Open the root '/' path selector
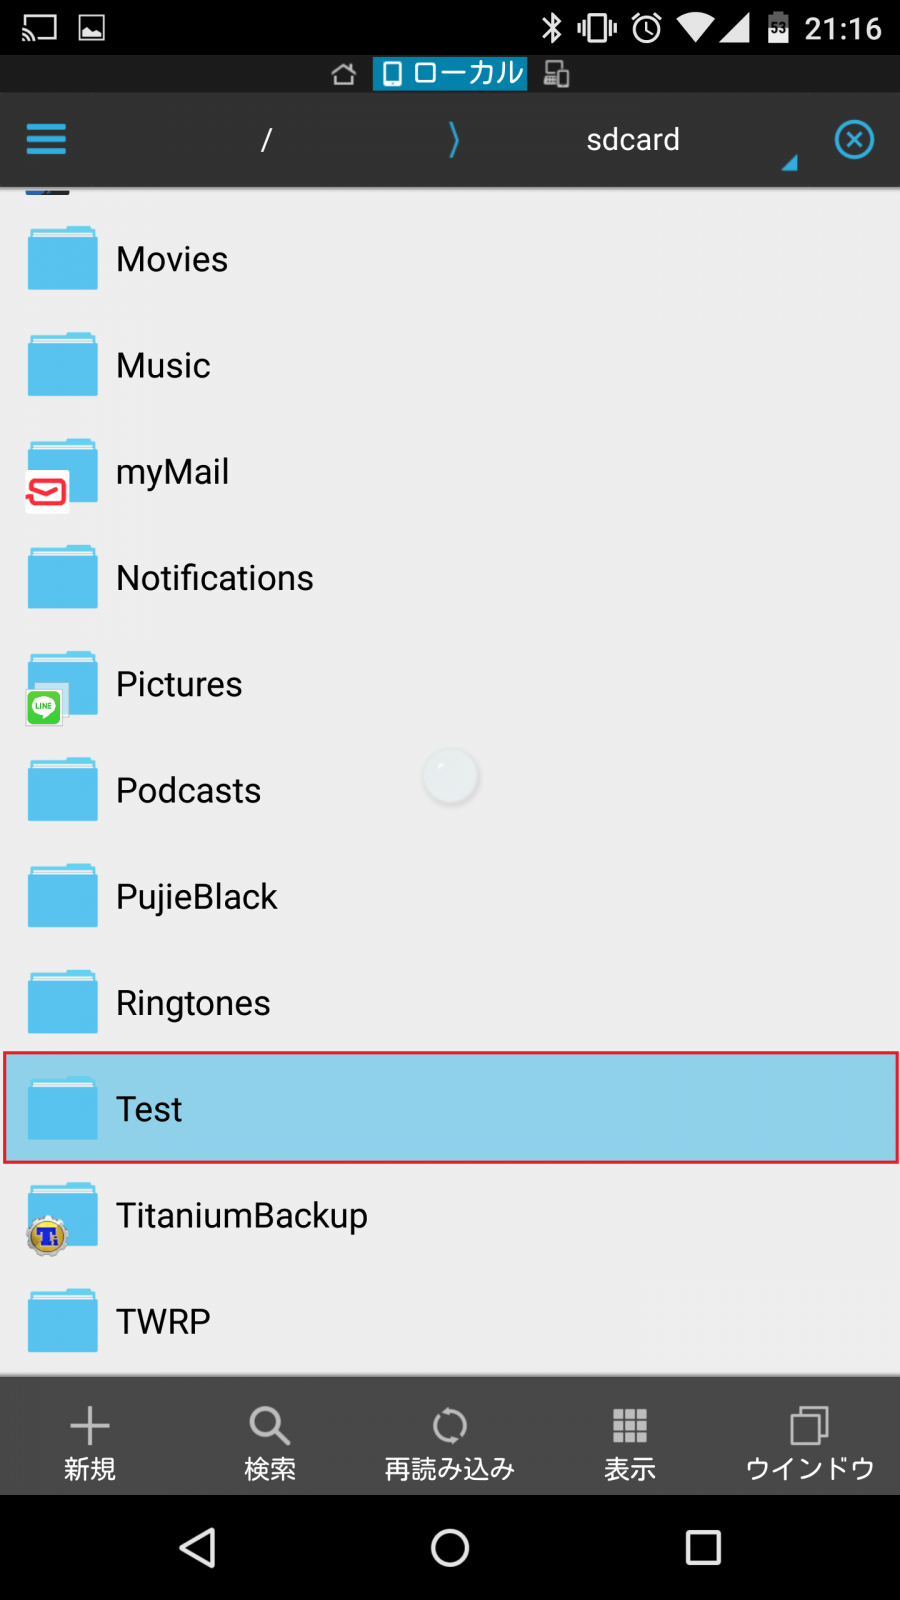 coord(265,139)
